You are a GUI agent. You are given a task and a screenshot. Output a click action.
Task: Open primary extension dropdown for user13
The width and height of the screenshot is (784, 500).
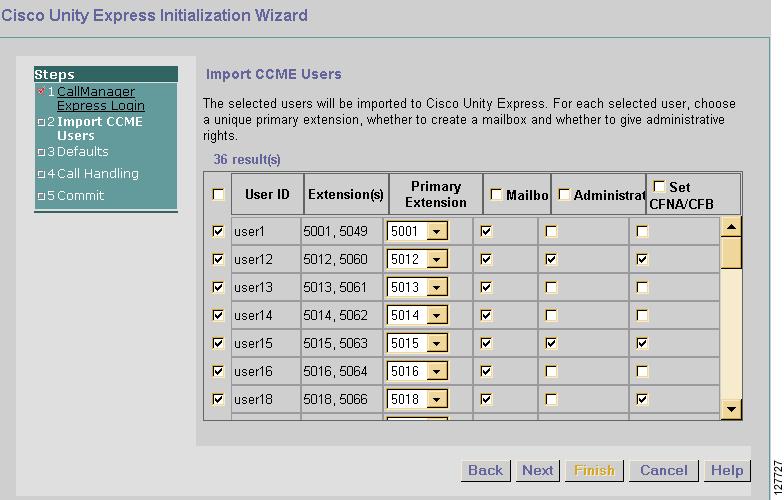pos(417,287)
